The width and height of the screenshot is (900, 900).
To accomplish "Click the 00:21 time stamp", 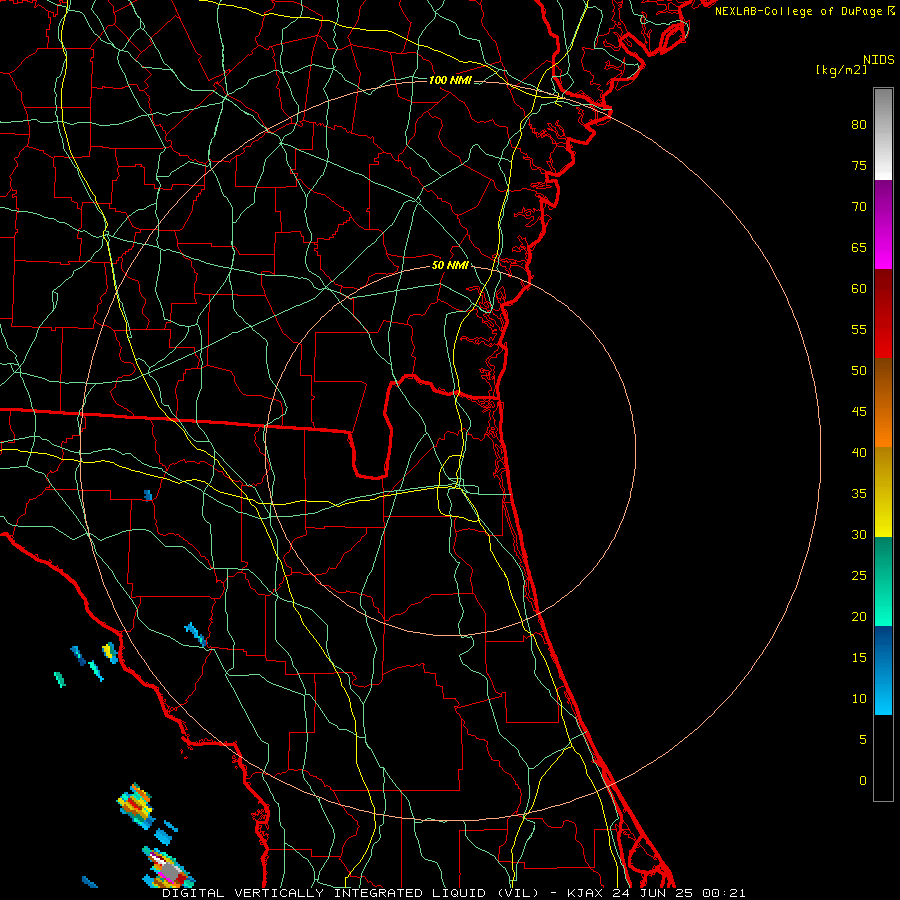I will 724,893.
